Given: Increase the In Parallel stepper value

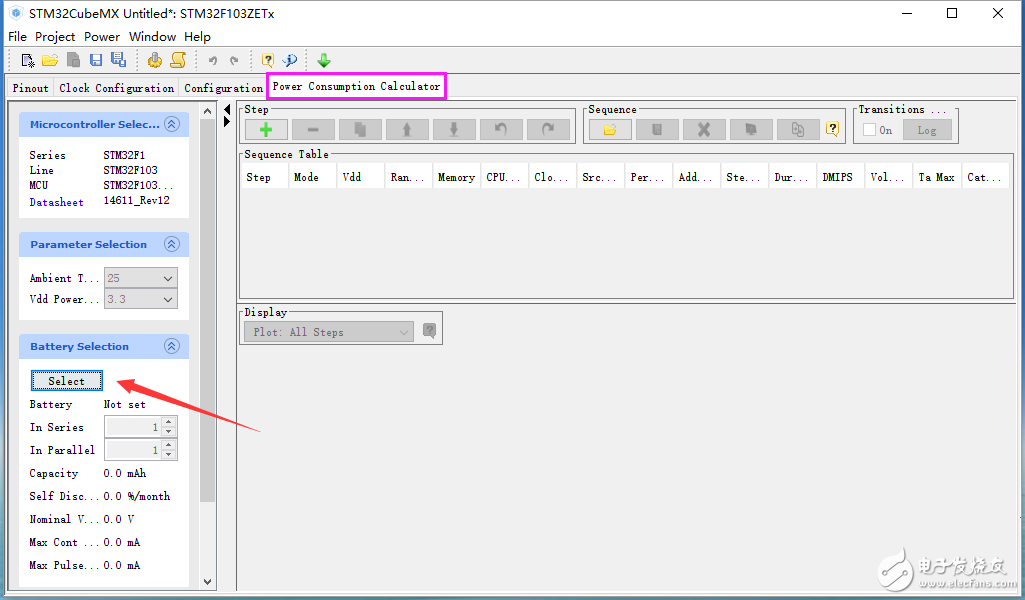Looking at the screenshot, I should click(169, 445).
